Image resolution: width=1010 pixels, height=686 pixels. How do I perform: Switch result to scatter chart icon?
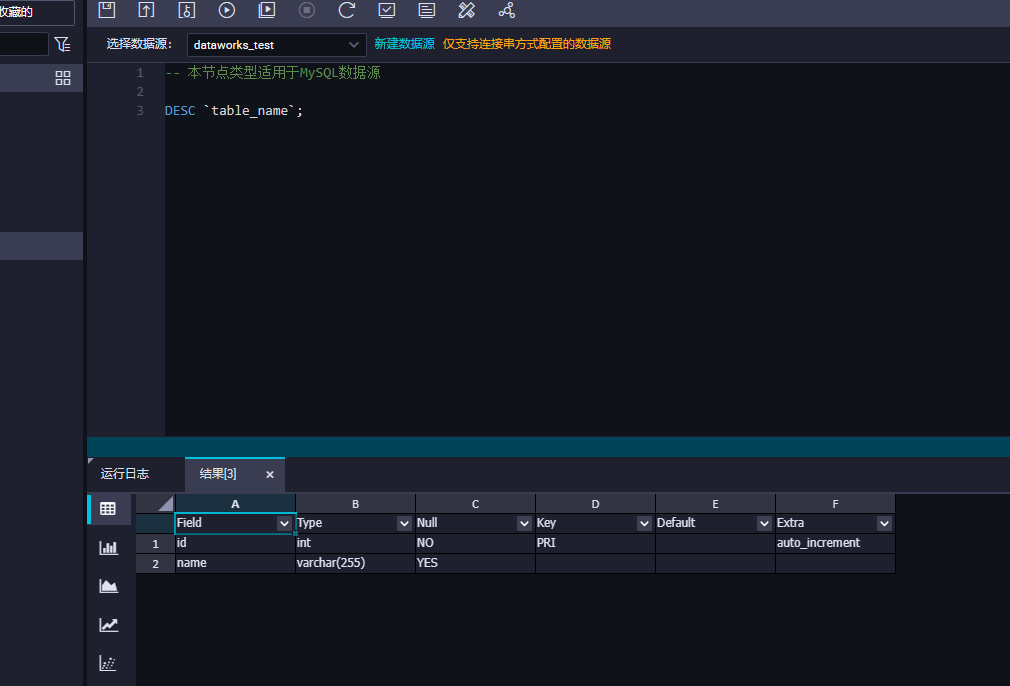(x=108, y=663)
